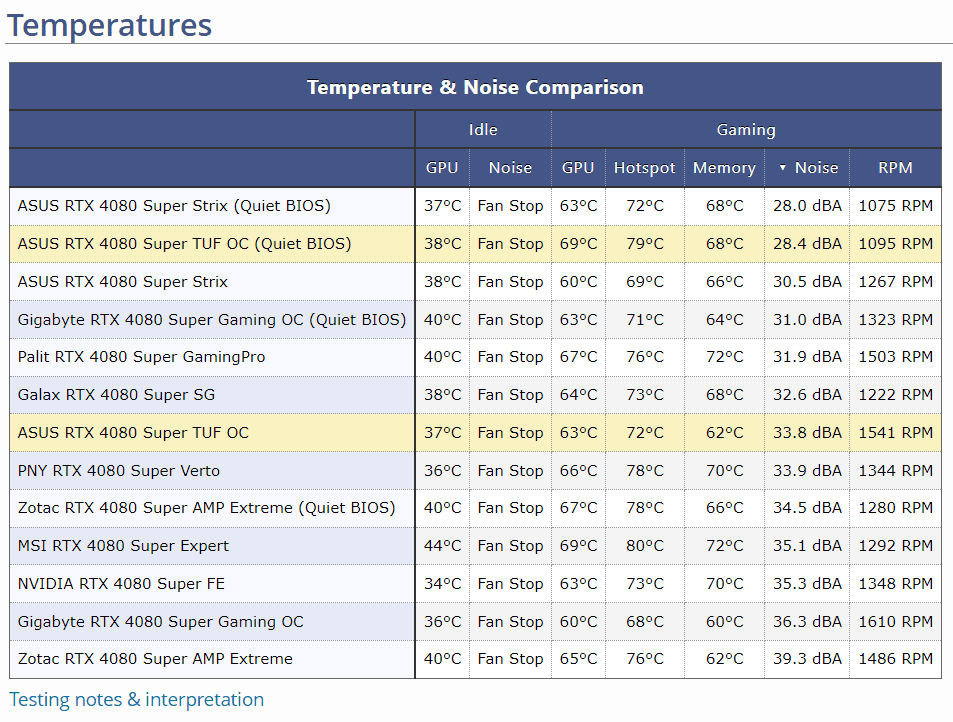953x722 pixels.
Task: Click the Idle Noise column header
Action: click(510, 168)
